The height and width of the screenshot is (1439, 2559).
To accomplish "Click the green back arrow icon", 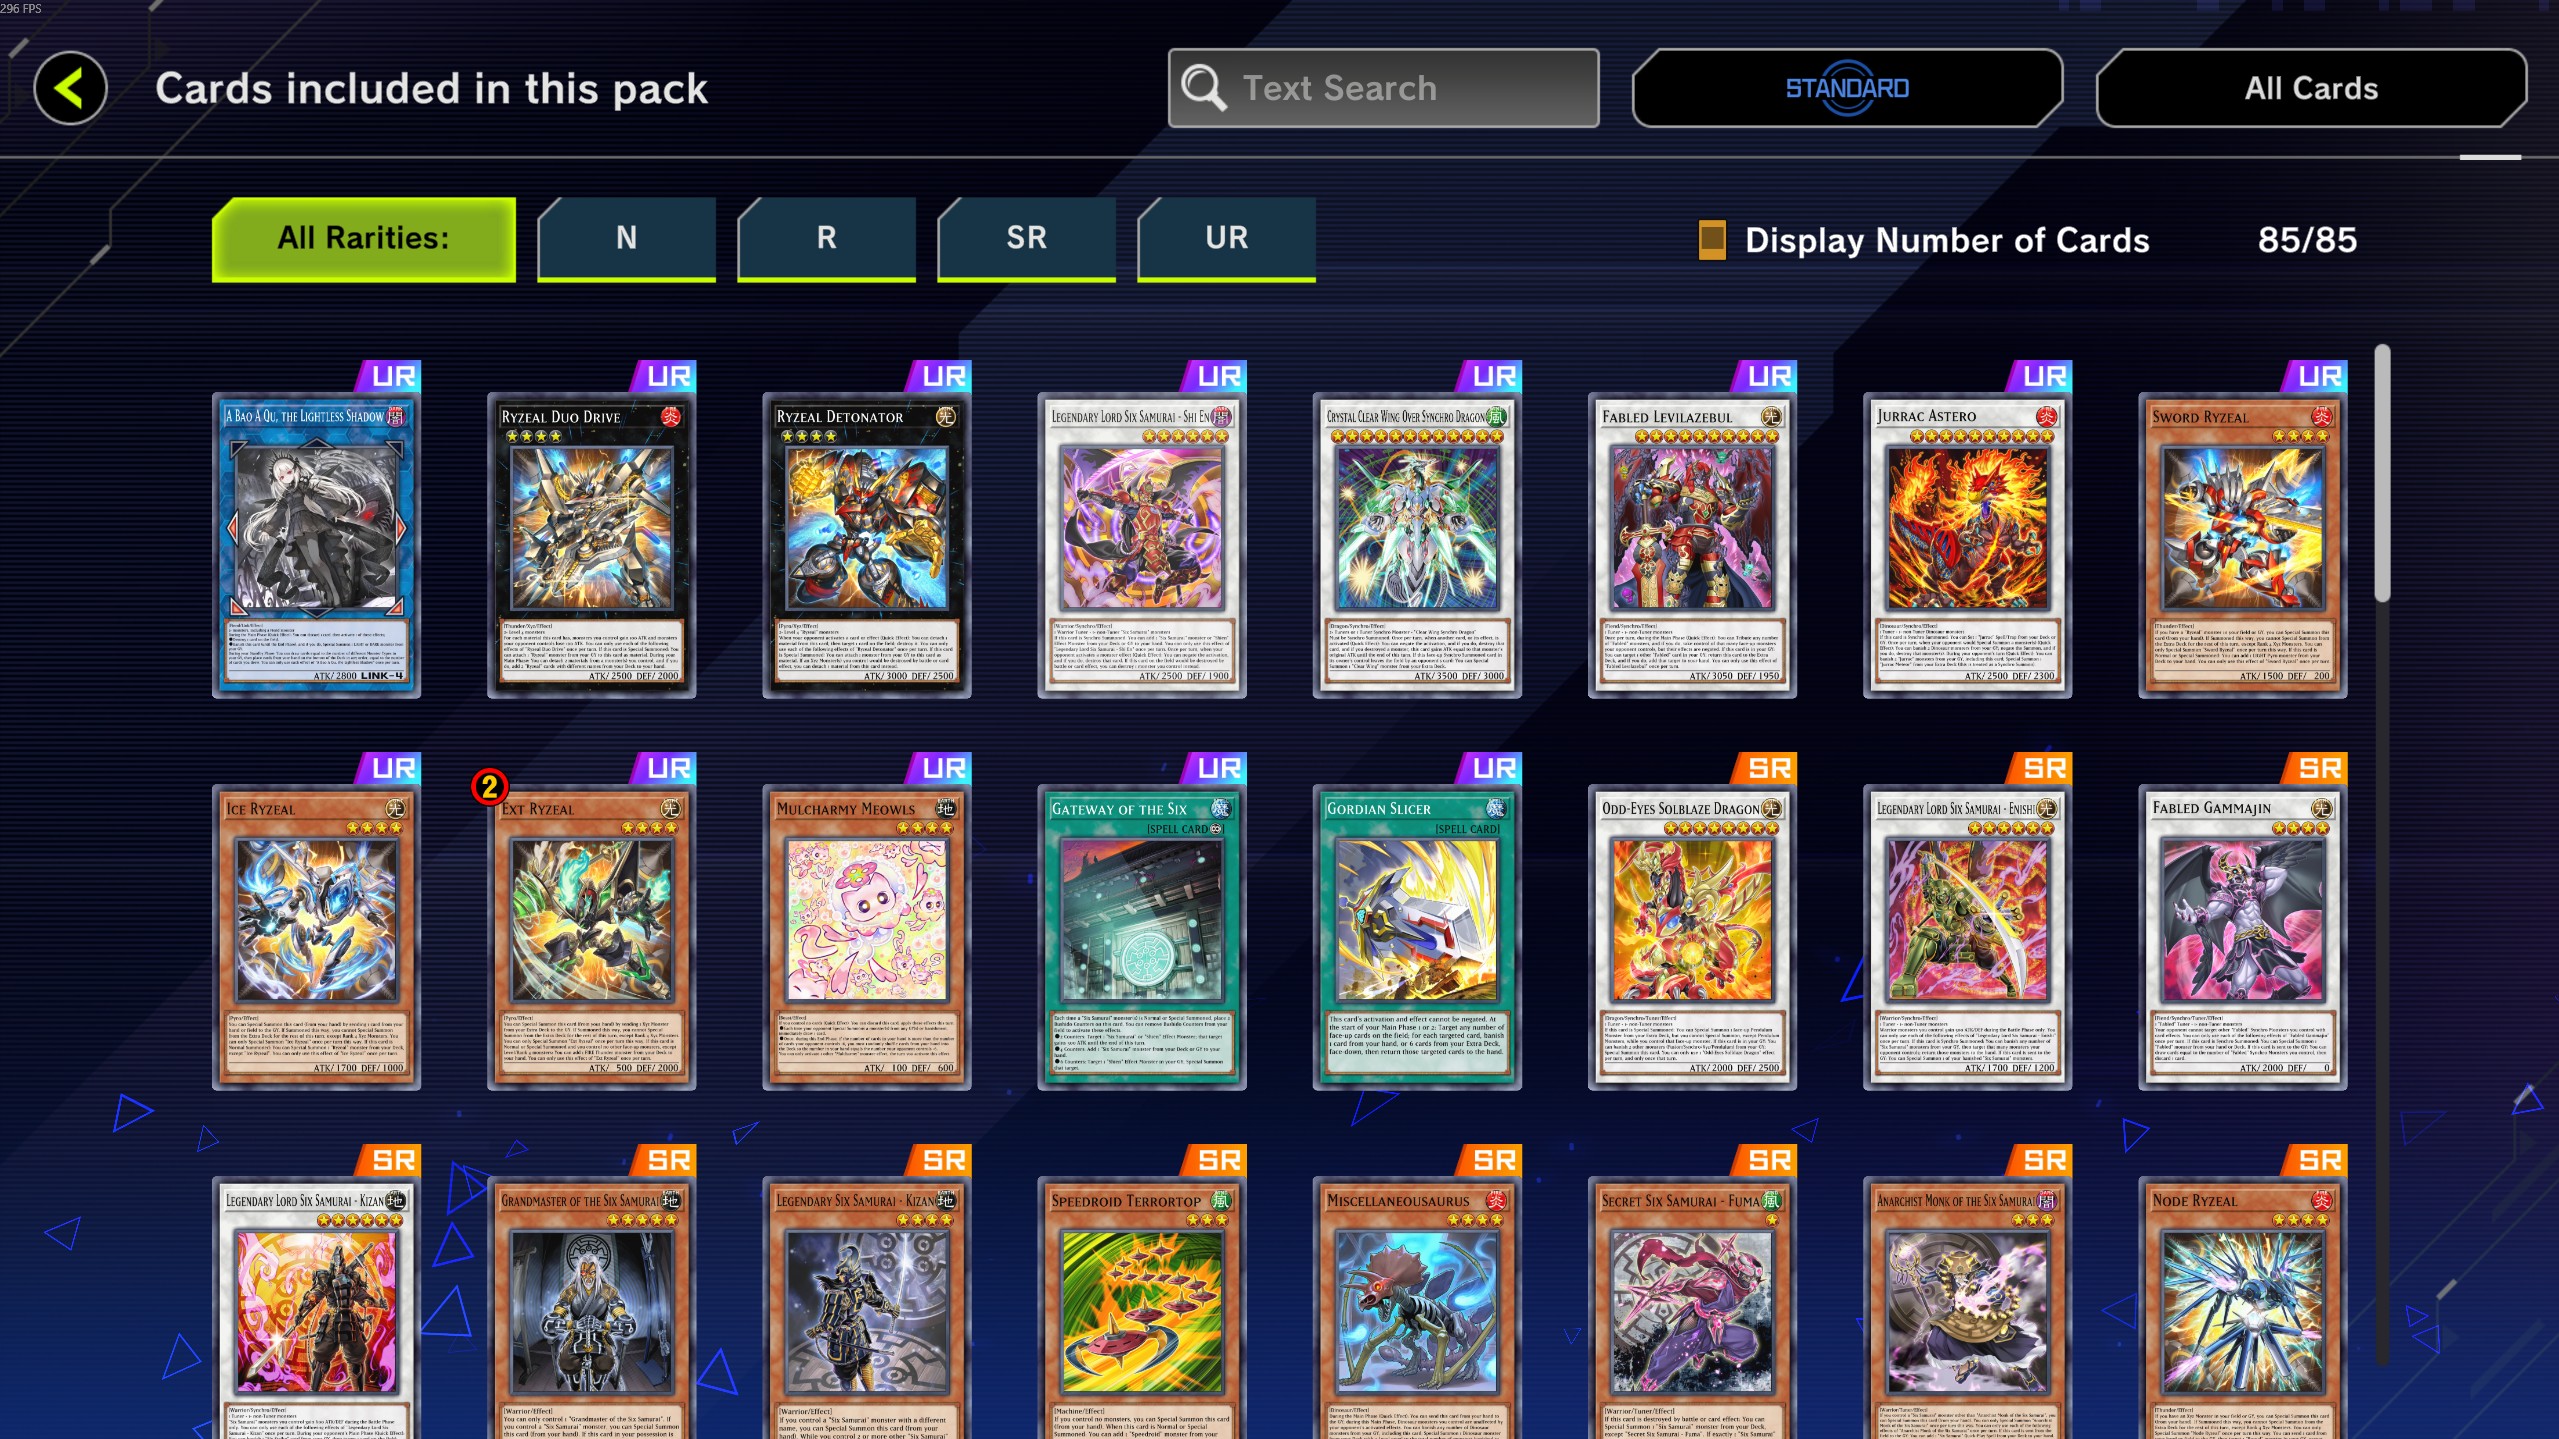I will (70, 88).
